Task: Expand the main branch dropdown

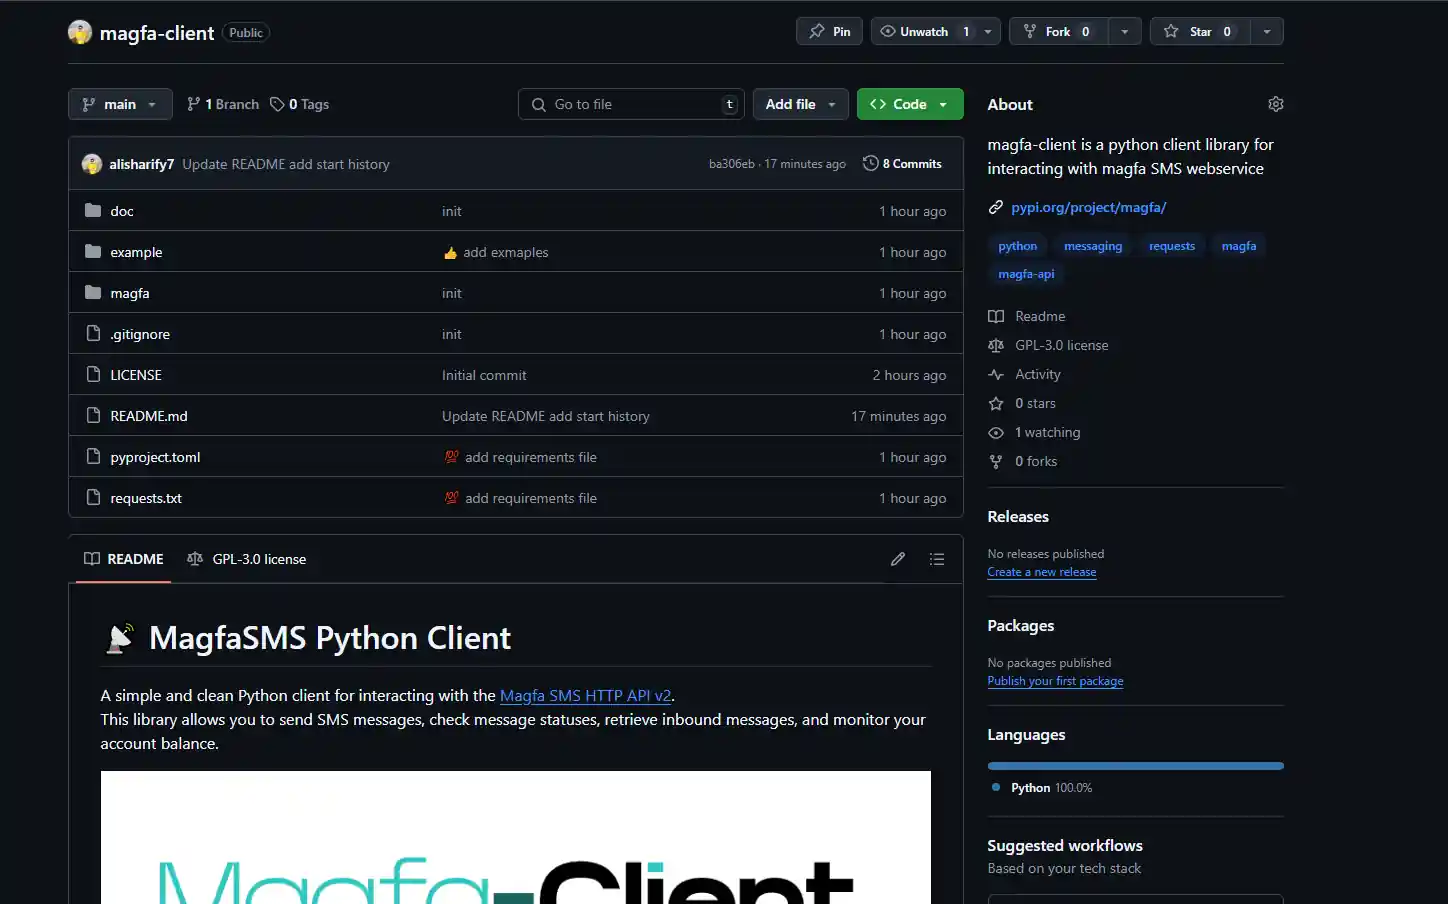Action: point(120,104)
